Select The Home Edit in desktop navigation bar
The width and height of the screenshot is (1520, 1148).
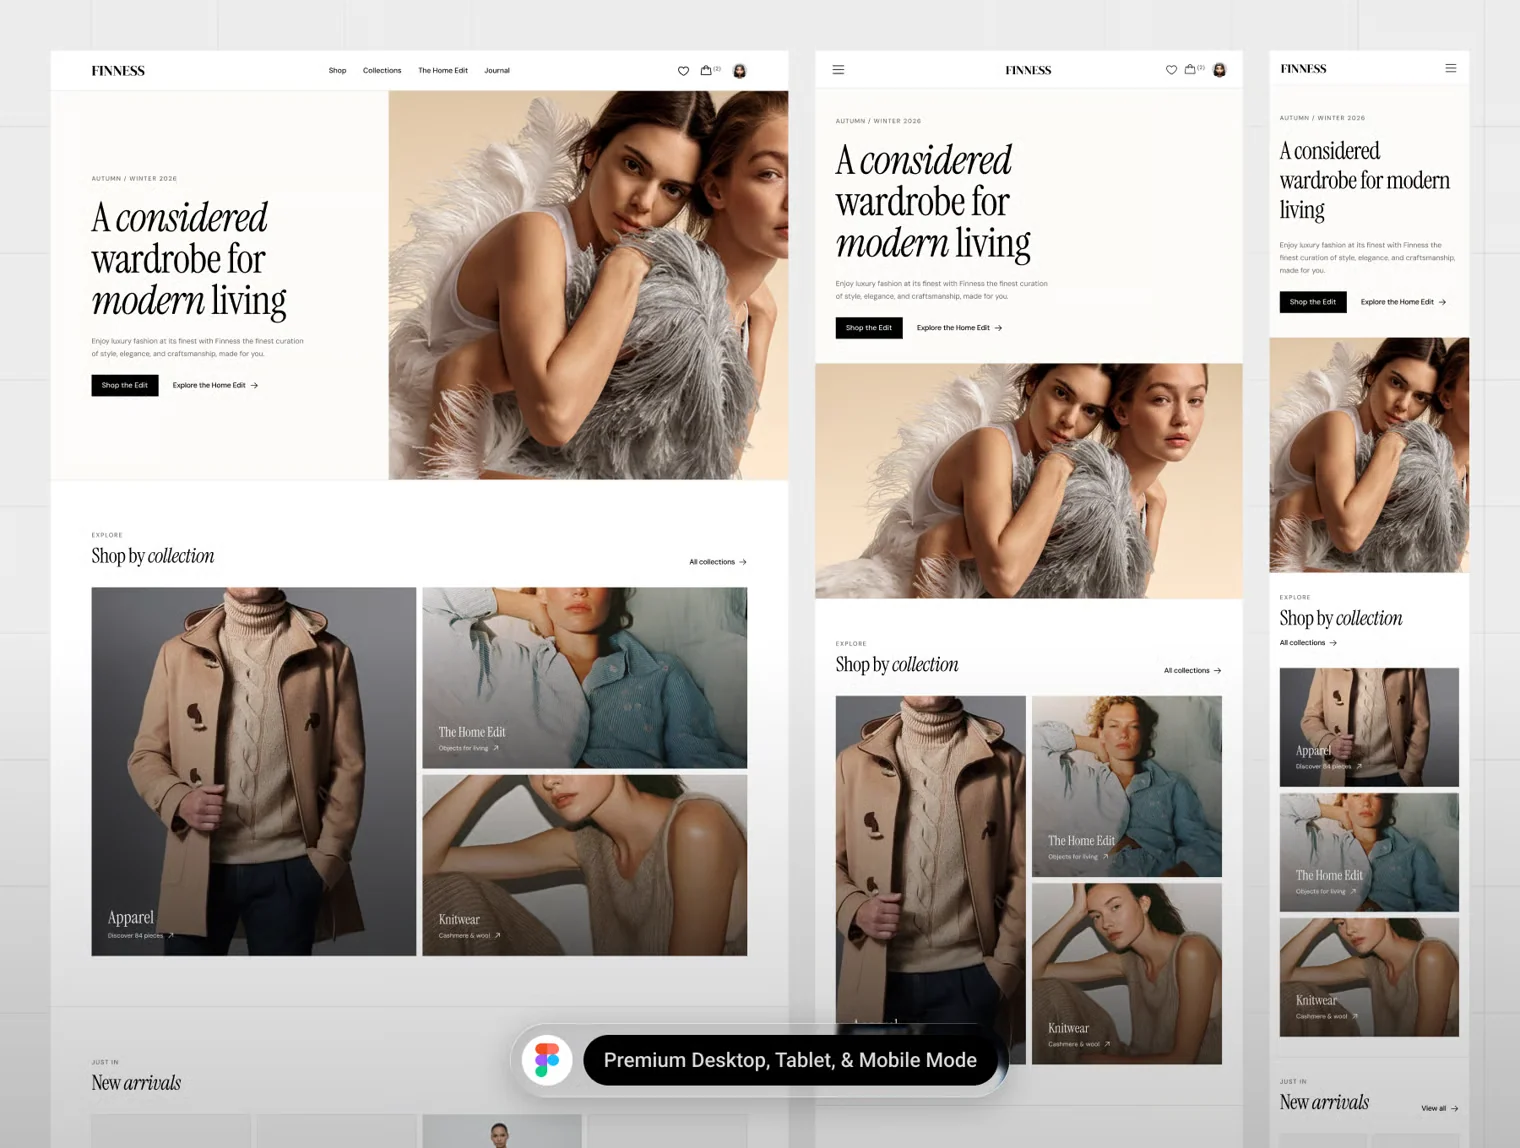(x=443, y=71)
